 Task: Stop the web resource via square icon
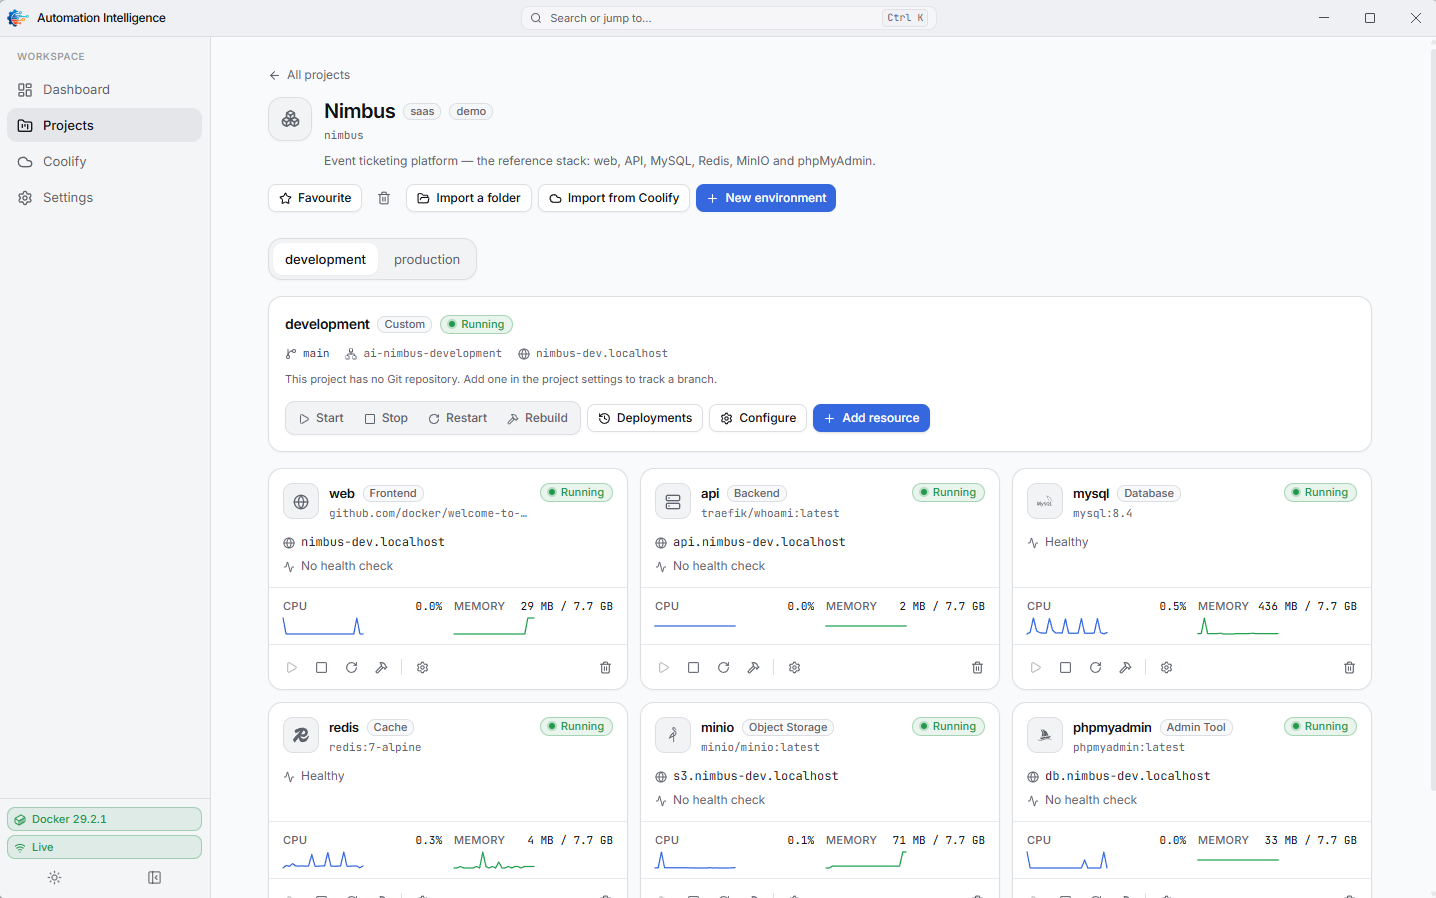click(322, 667)
